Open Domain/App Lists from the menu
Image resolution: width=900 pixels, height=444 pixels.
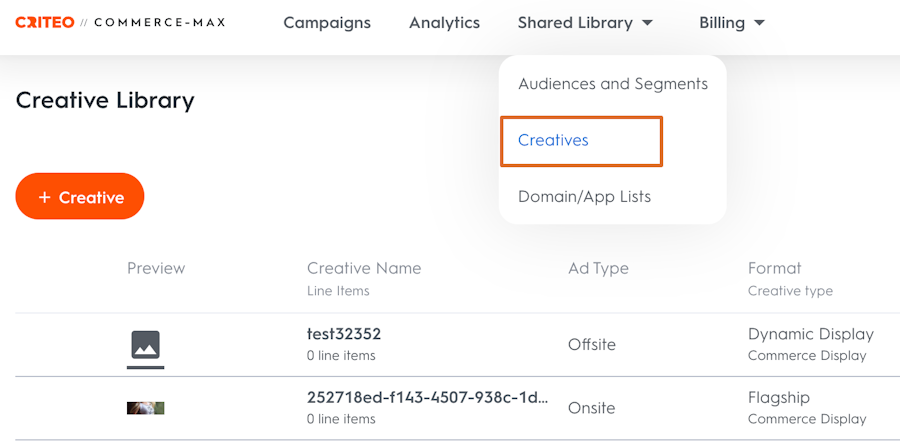[584, 196]
